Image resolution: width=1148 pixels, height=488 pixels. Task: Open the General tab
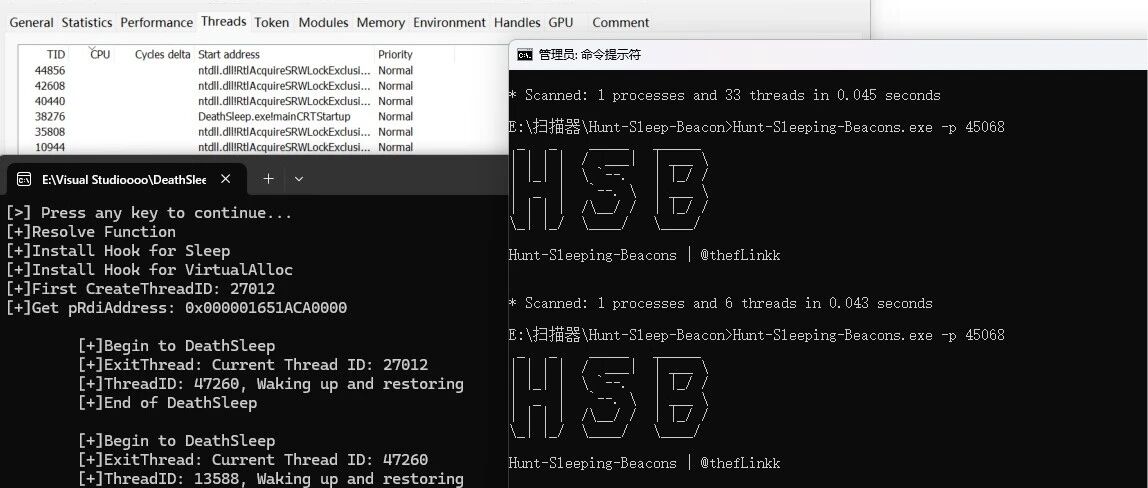[x=31, y=23]
